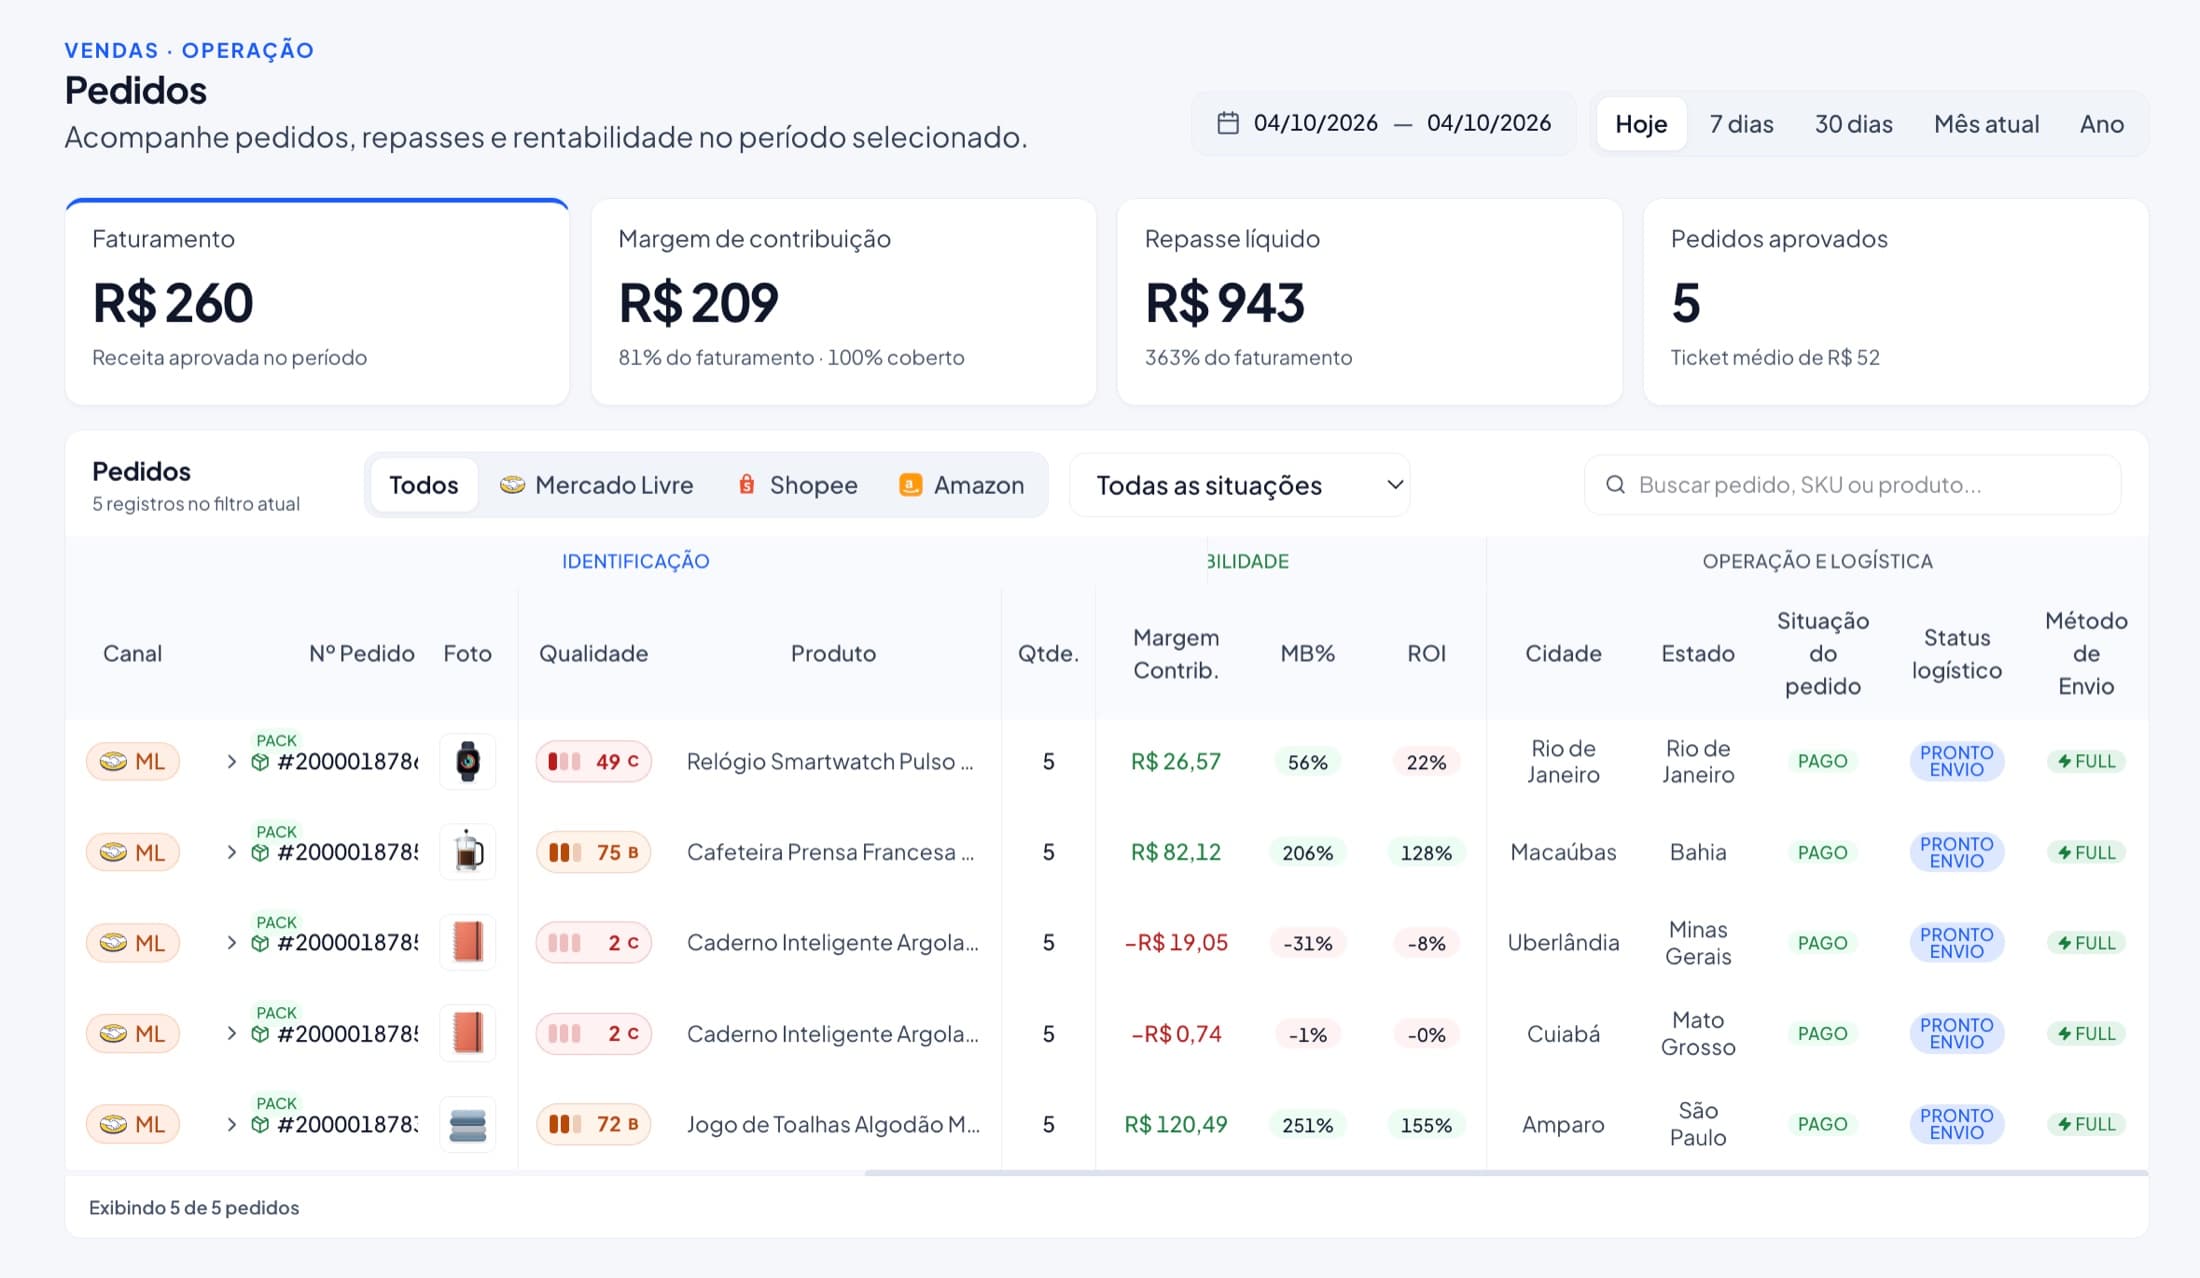Expand the Jogo de Toalhas pack row
The height and width of the screenshot is (1278, 2200).
(231, 1125)
